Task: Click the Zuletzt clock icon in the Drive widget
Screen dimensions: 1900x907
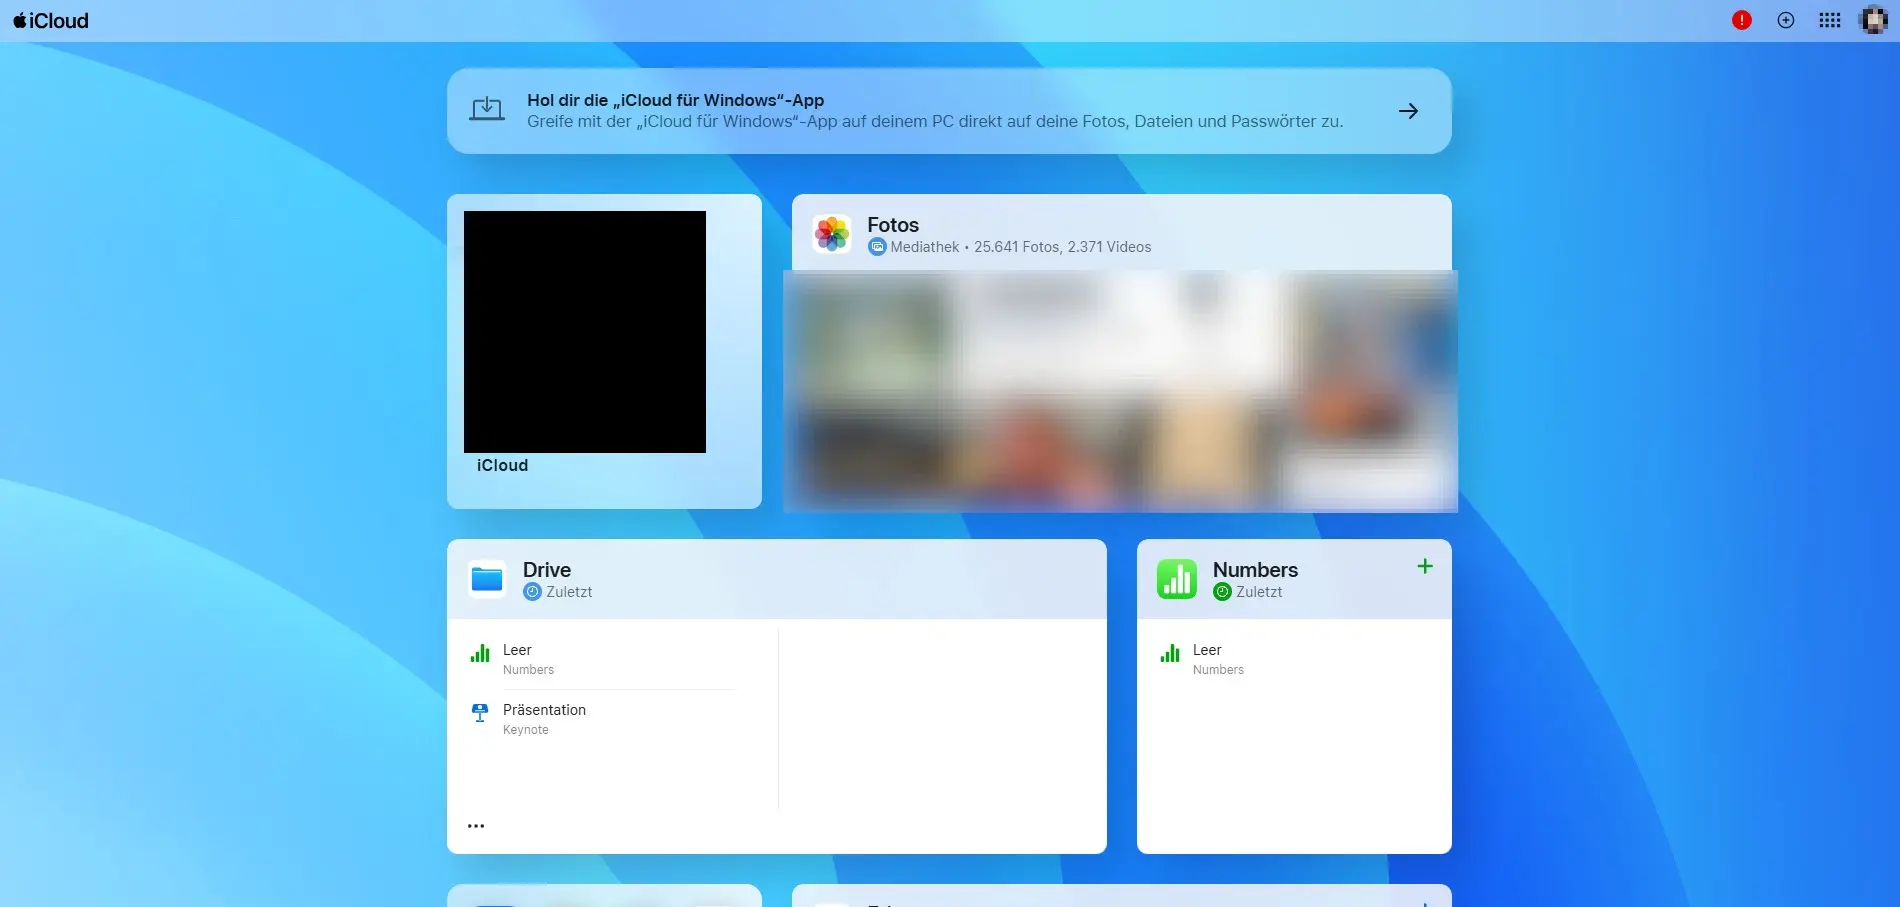Action: coord(532,591)
